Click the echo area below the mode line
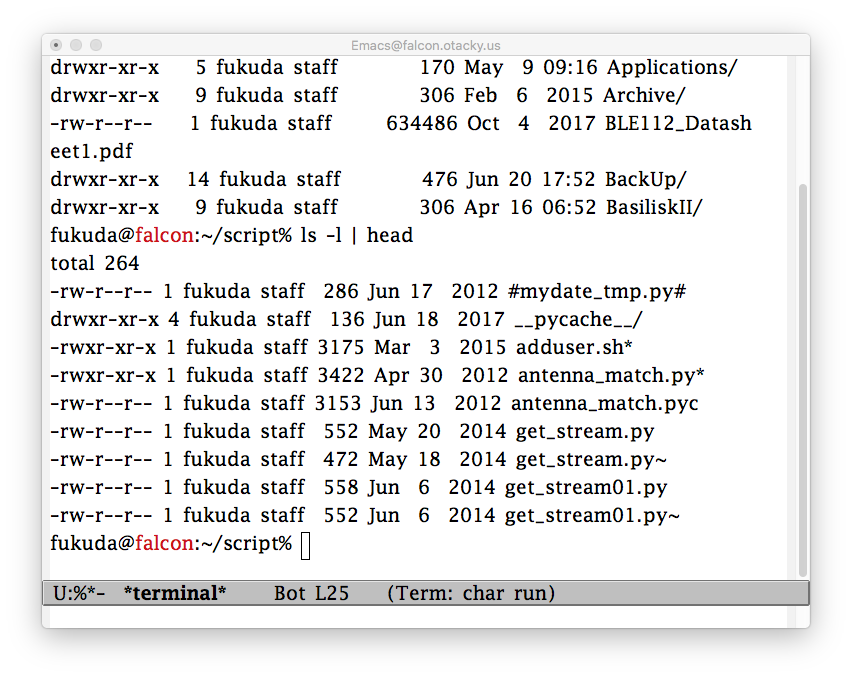This screenshot has height=678, width=852. point(418,617)
